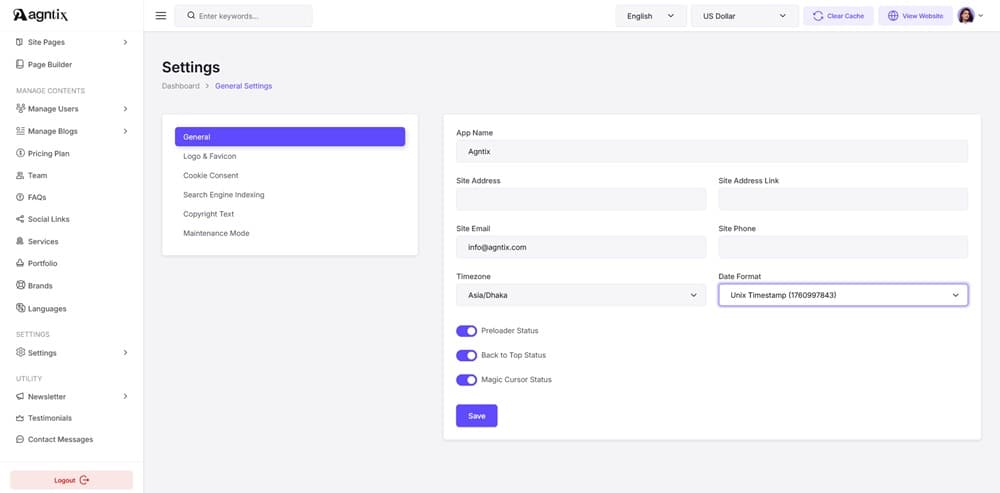Switch to Maintenance Mode settings tab
The width and height of the screenshot is (1000, 493).
[216, 233]
